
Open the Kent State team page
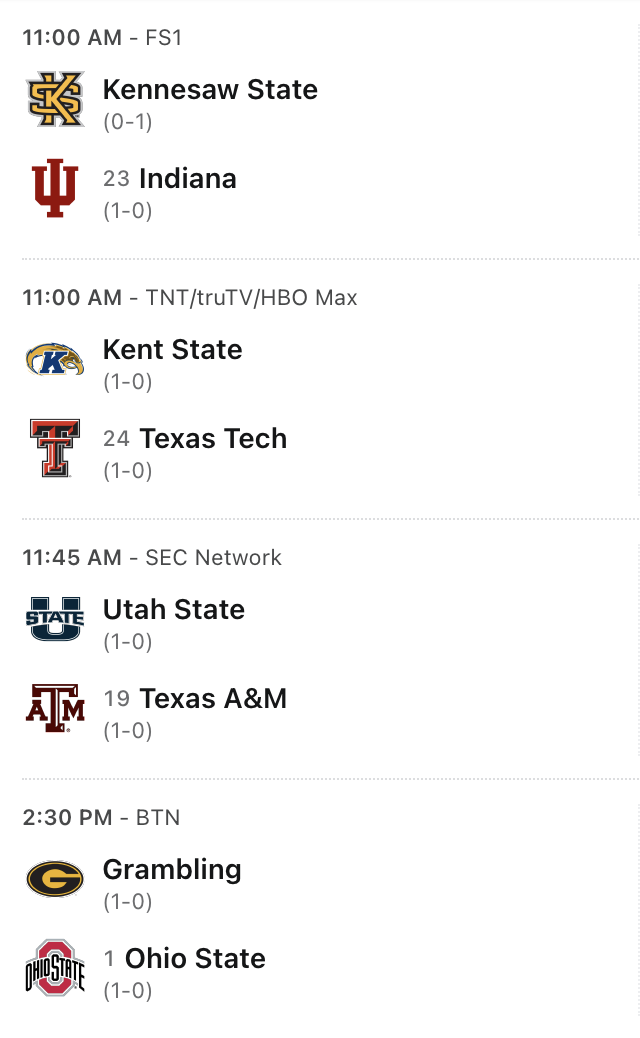(172, 350)
